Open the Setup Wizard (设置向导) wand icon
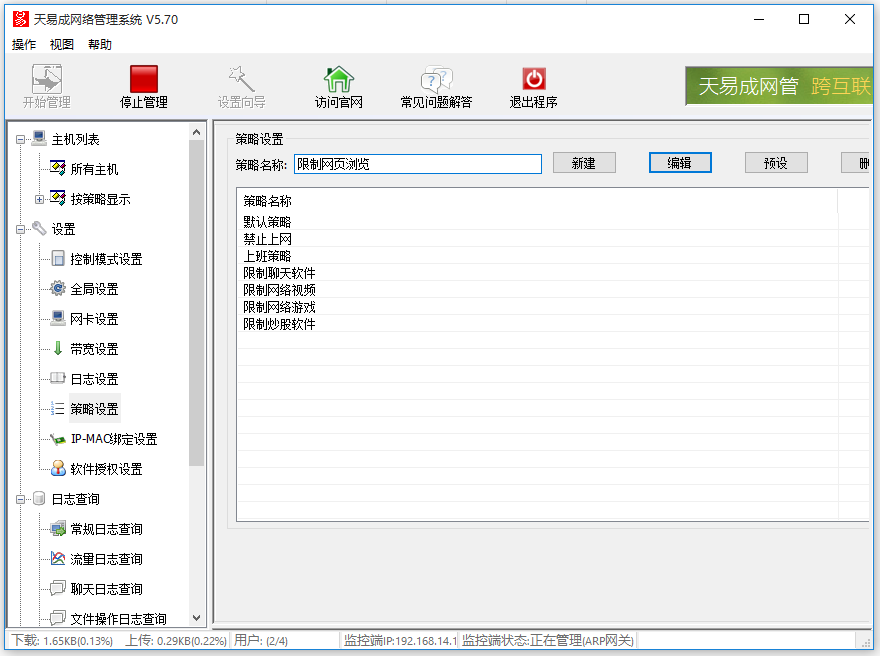The image size is (880, 656). coord(241,79)
